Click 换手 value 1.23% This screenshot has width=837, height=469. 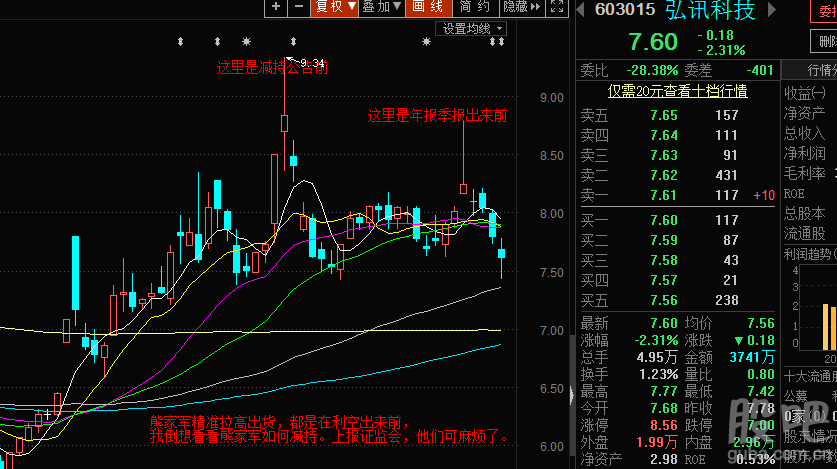[659, 375]
